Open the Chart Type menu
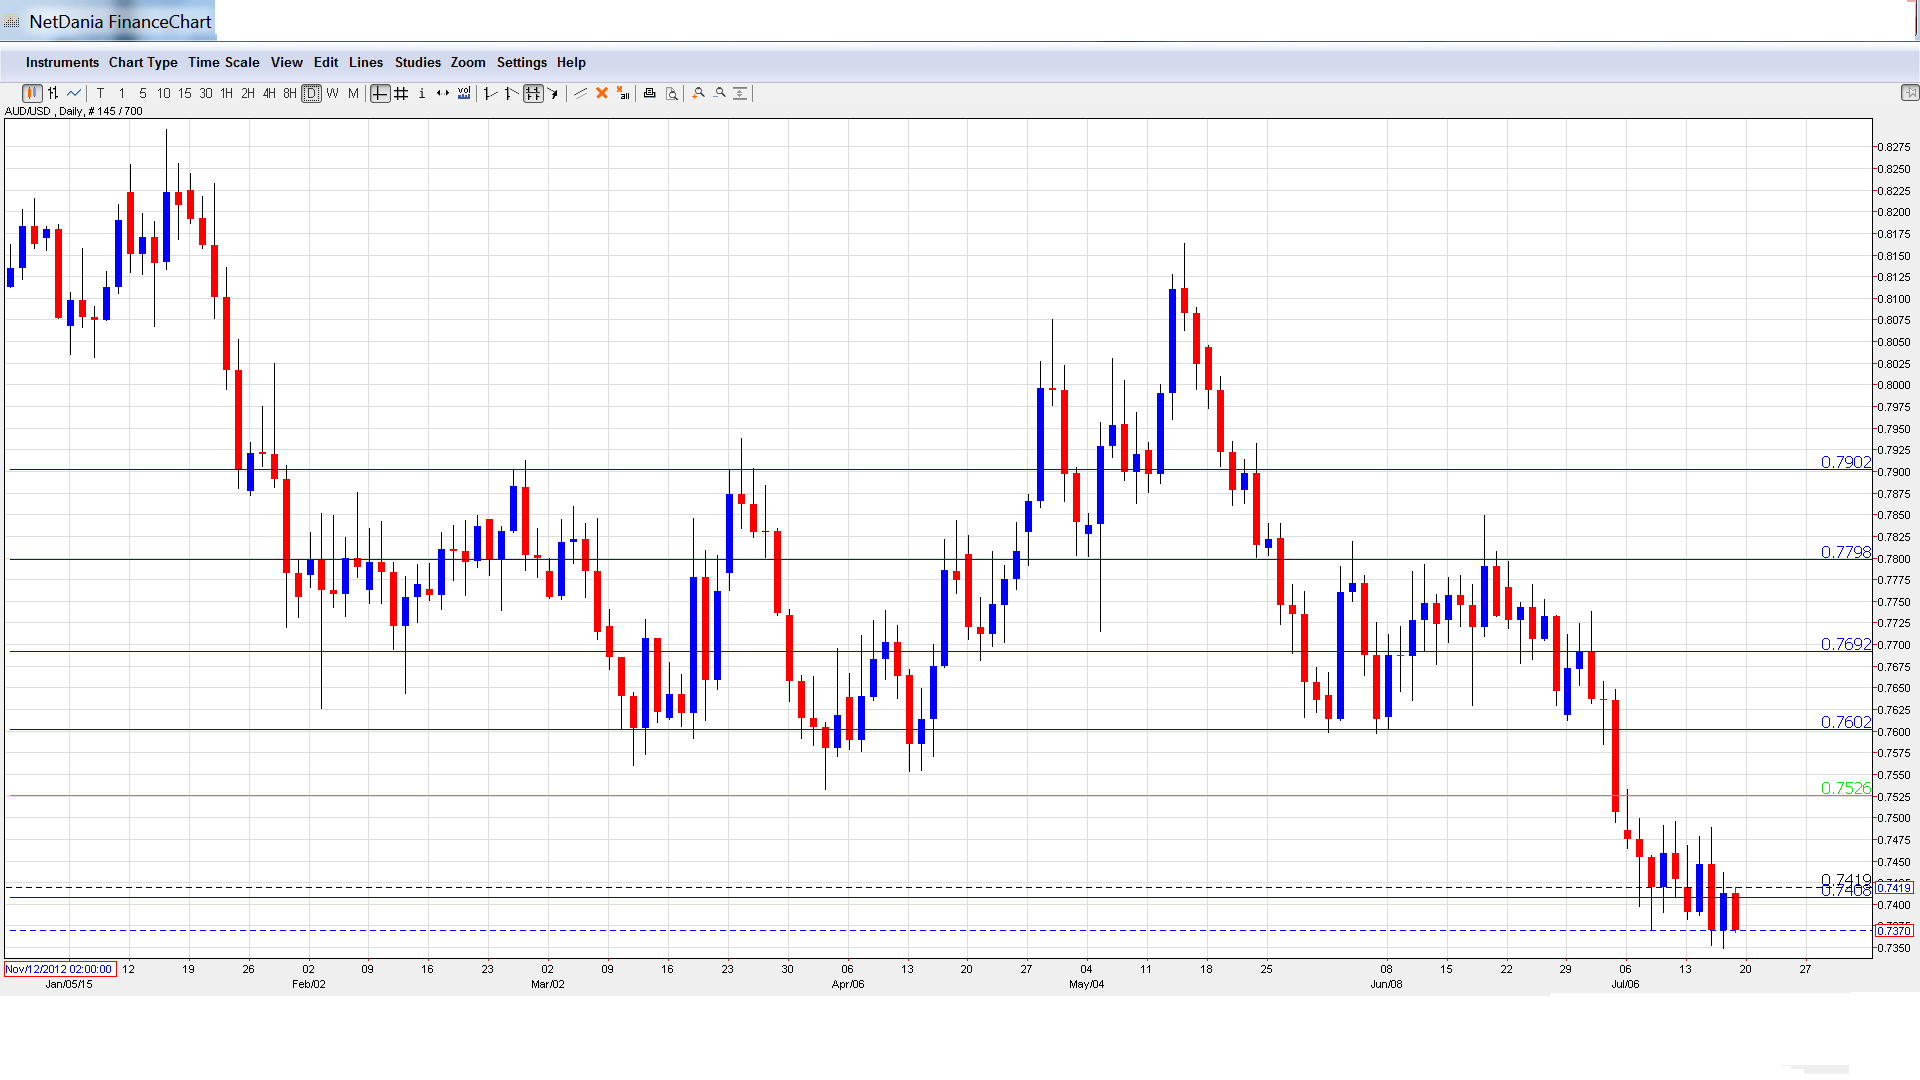This screenshot has height=1080, width=1920. click(x=143, y=62)
